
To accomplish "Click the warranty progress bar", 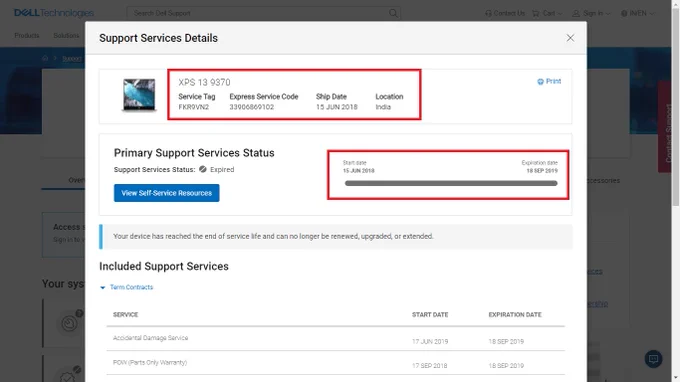I will [x=451, y=183].
